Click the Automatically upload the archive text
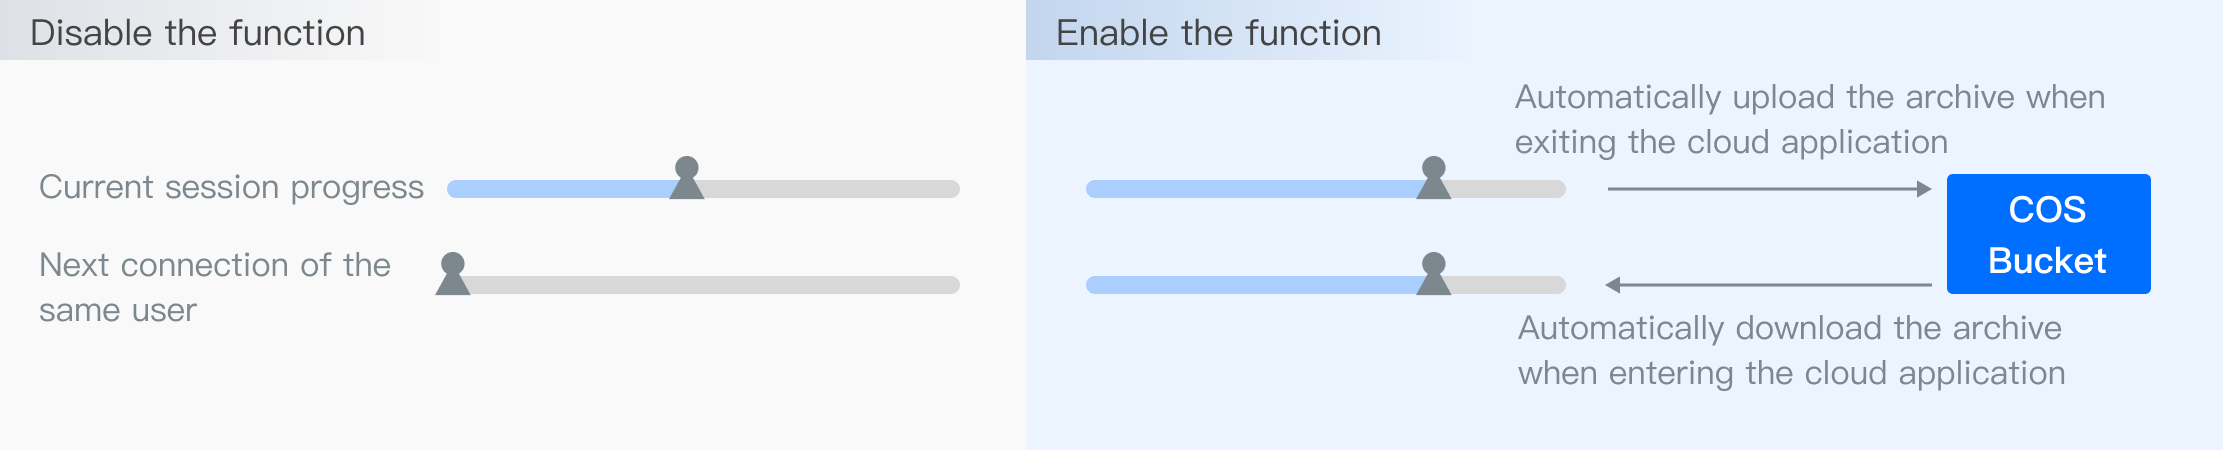This screenshot has width=2223, height=450. coord(1809,119)
